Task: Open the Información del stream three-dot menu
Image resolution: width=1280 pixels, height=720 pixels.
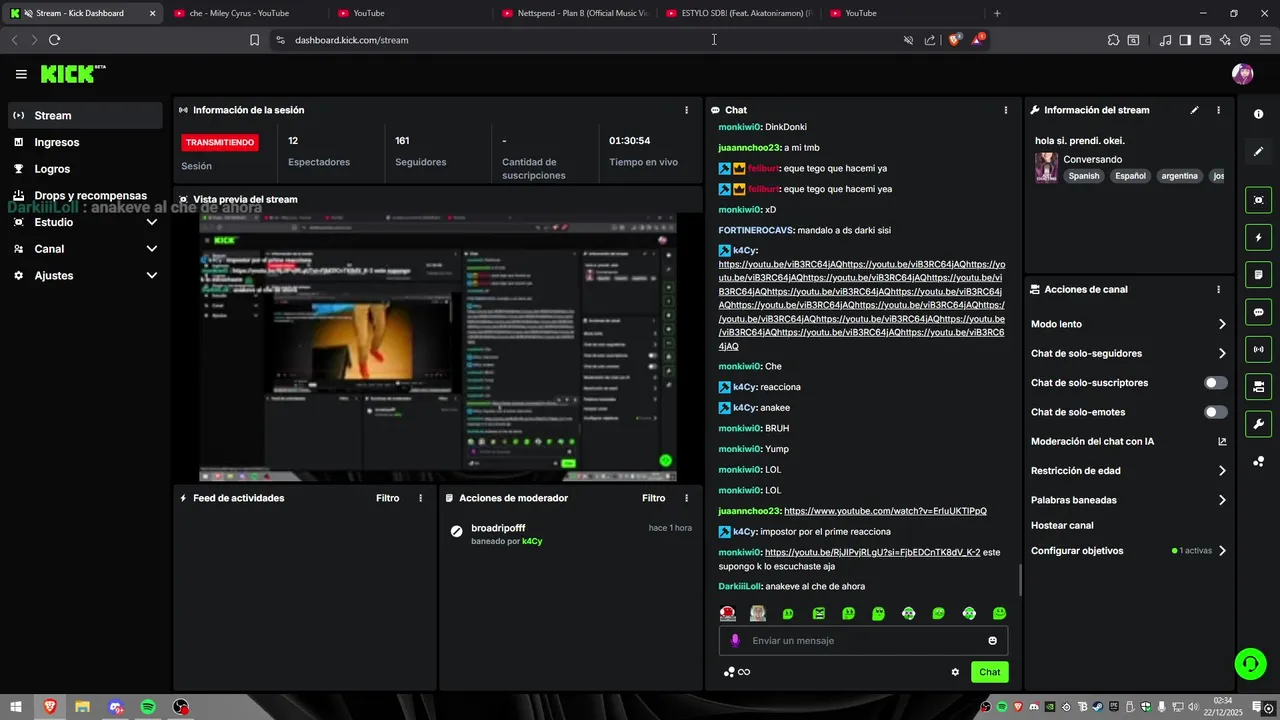Action: 1218,110
